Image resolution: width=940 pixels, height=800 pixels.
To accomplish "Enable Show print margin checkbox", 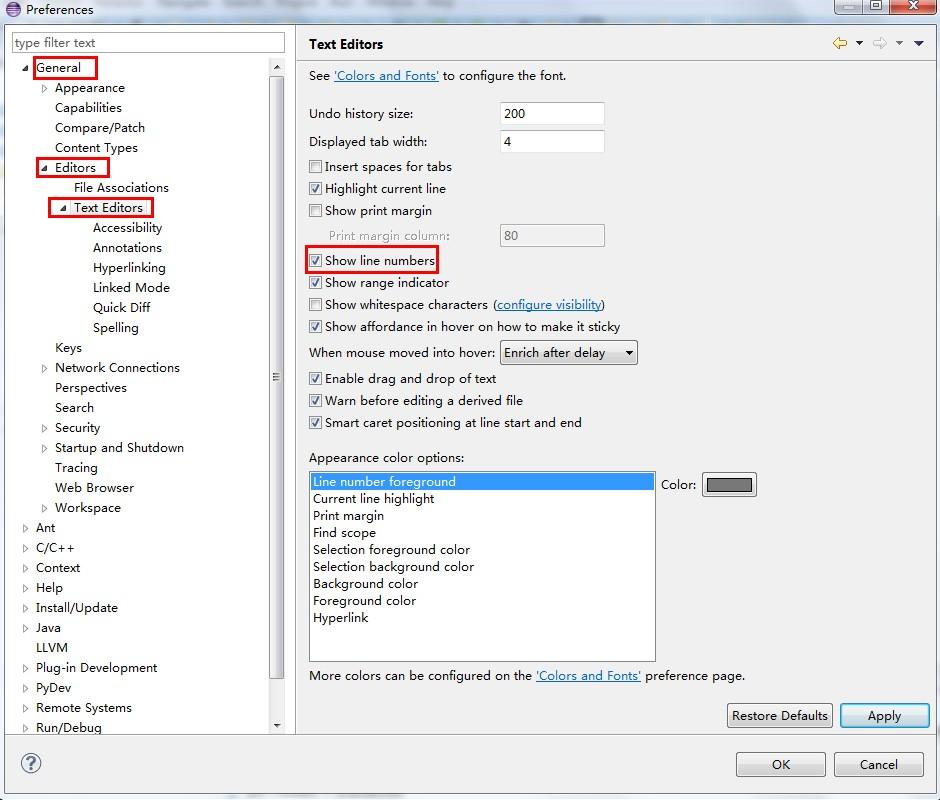I will pos(315,210).
